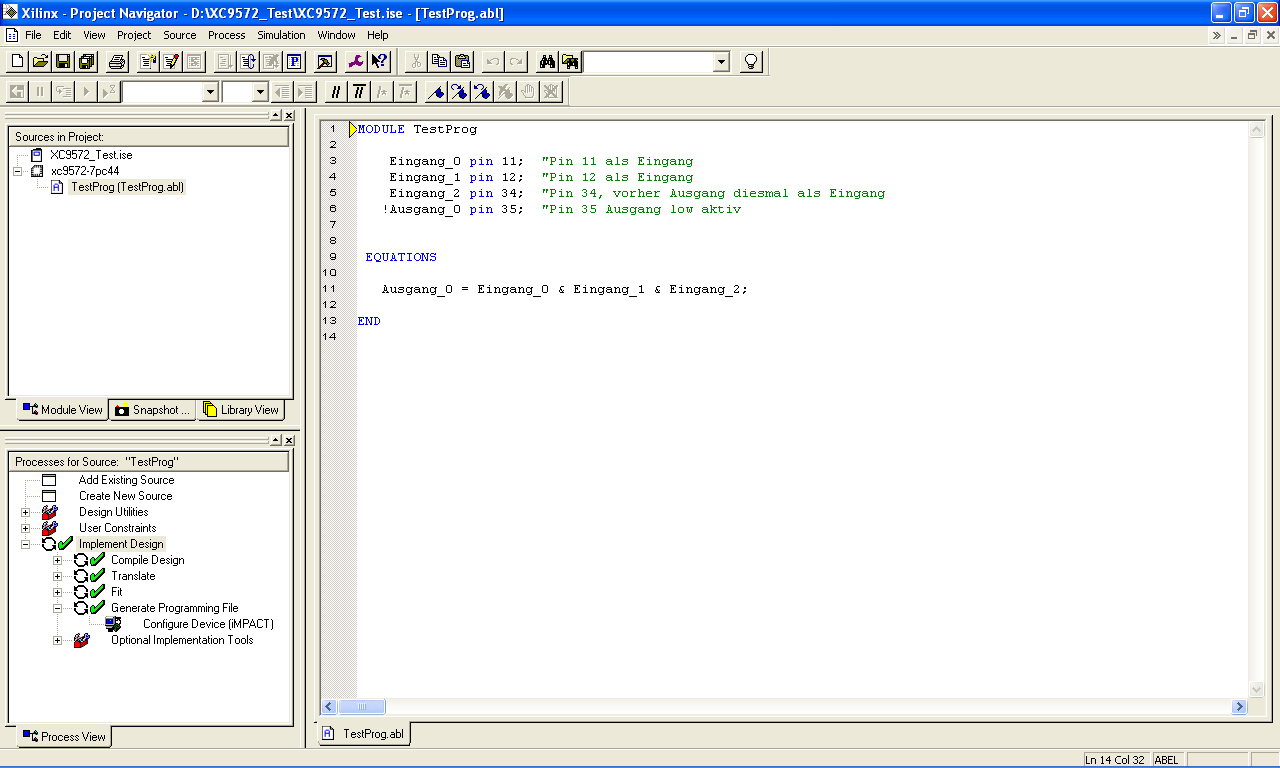Open the search combo box dropdown arrow
The image size is (1280, 768).
722,62
